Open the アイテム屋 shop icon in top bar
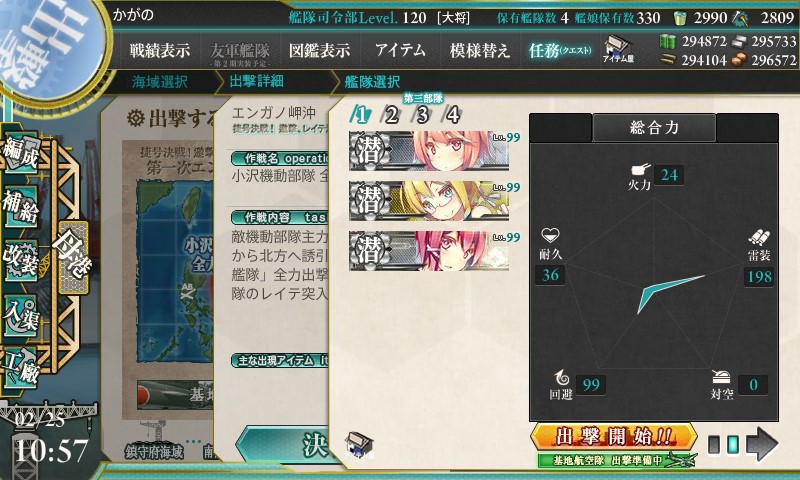Viewport: 800px width, 480px height. [x=618, y=49]
